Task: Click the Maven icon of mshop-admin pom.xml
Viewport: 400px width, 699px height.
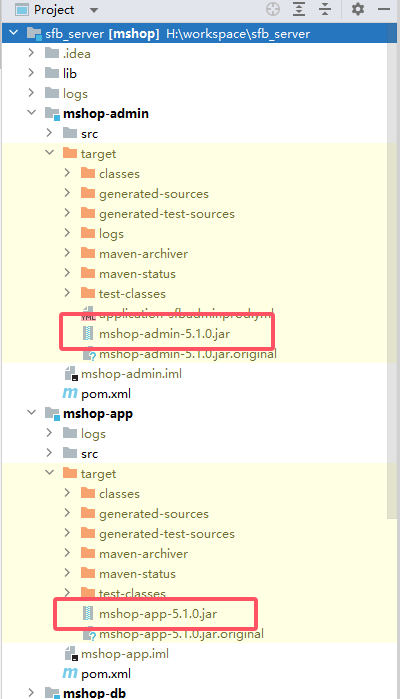Action: 70,393
